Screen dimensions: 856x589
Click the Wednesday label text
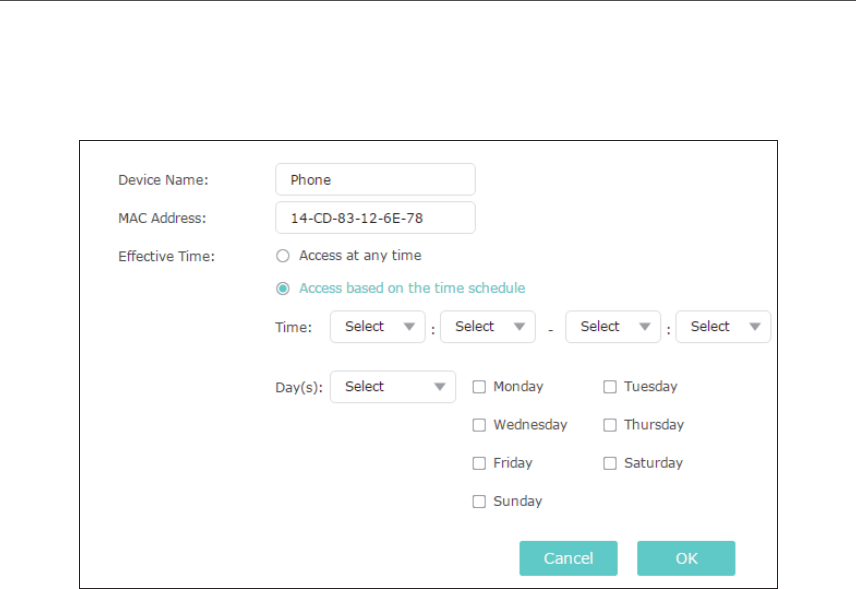tap(530, 425)
